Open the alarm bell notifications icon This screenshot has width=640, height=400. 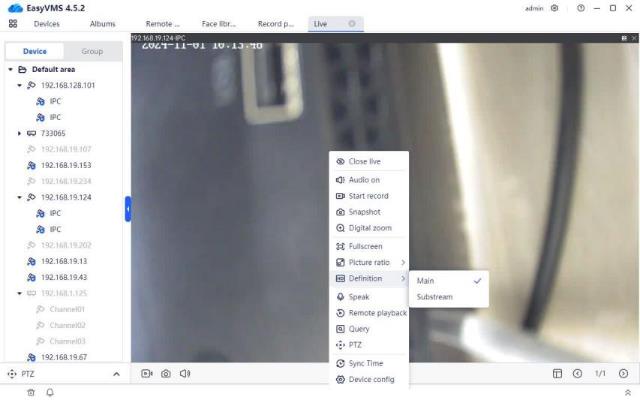pyautogui.click(x=50, y=392)
